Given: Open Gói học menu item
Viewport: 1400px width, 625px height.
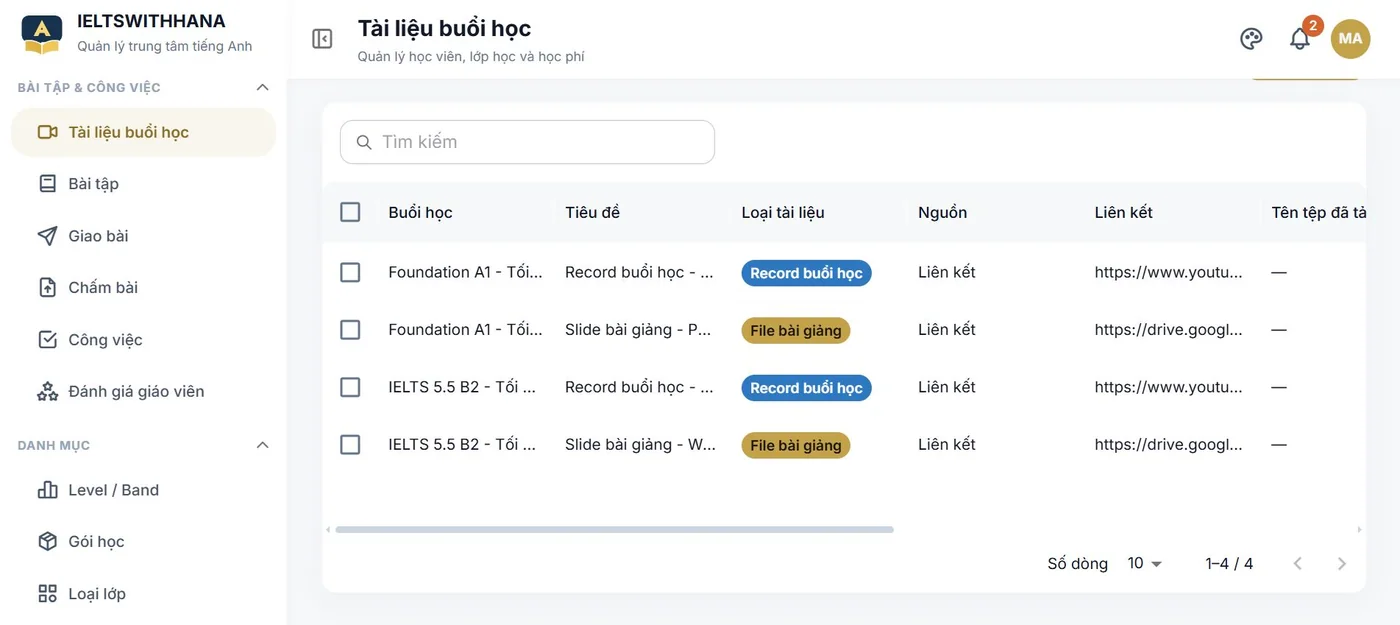Looking at the screenshot, I should [143, 542].
